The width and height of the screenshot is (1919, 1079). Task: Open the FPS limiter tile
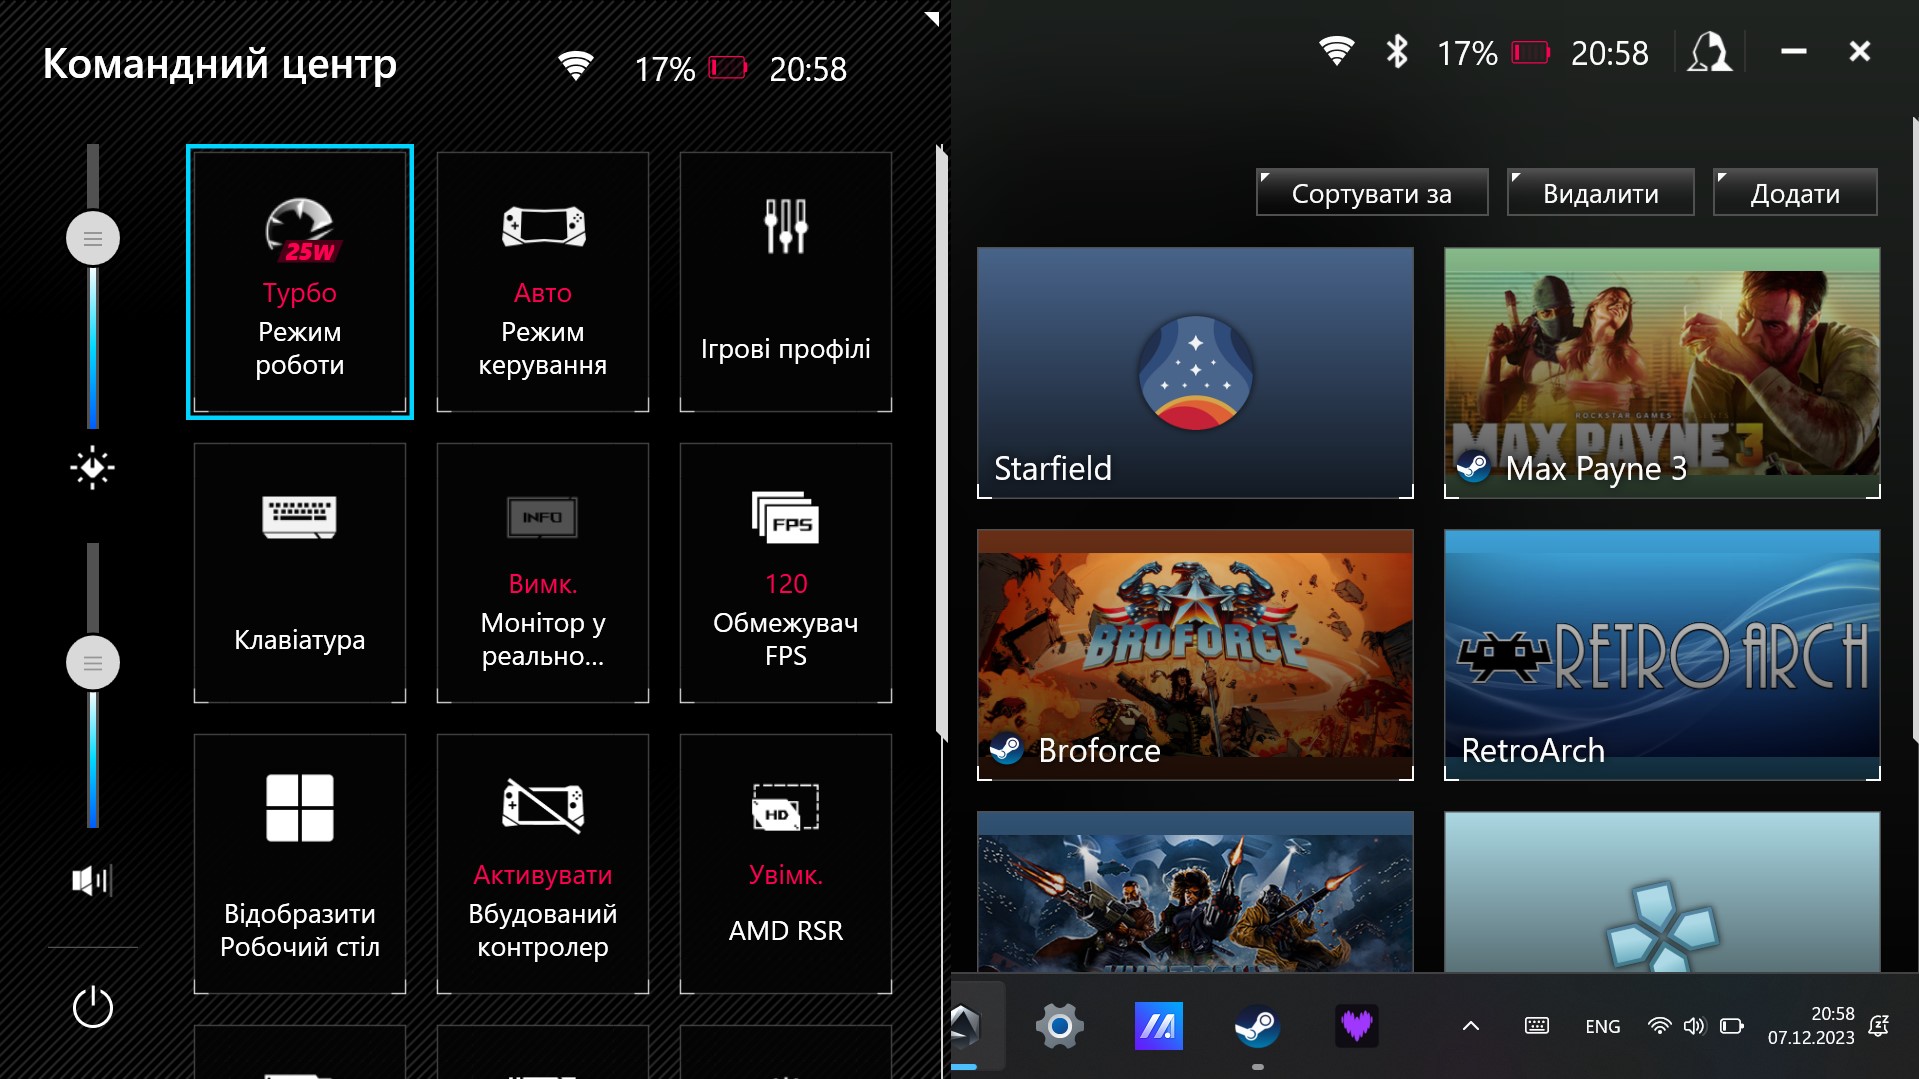[785, 573]
